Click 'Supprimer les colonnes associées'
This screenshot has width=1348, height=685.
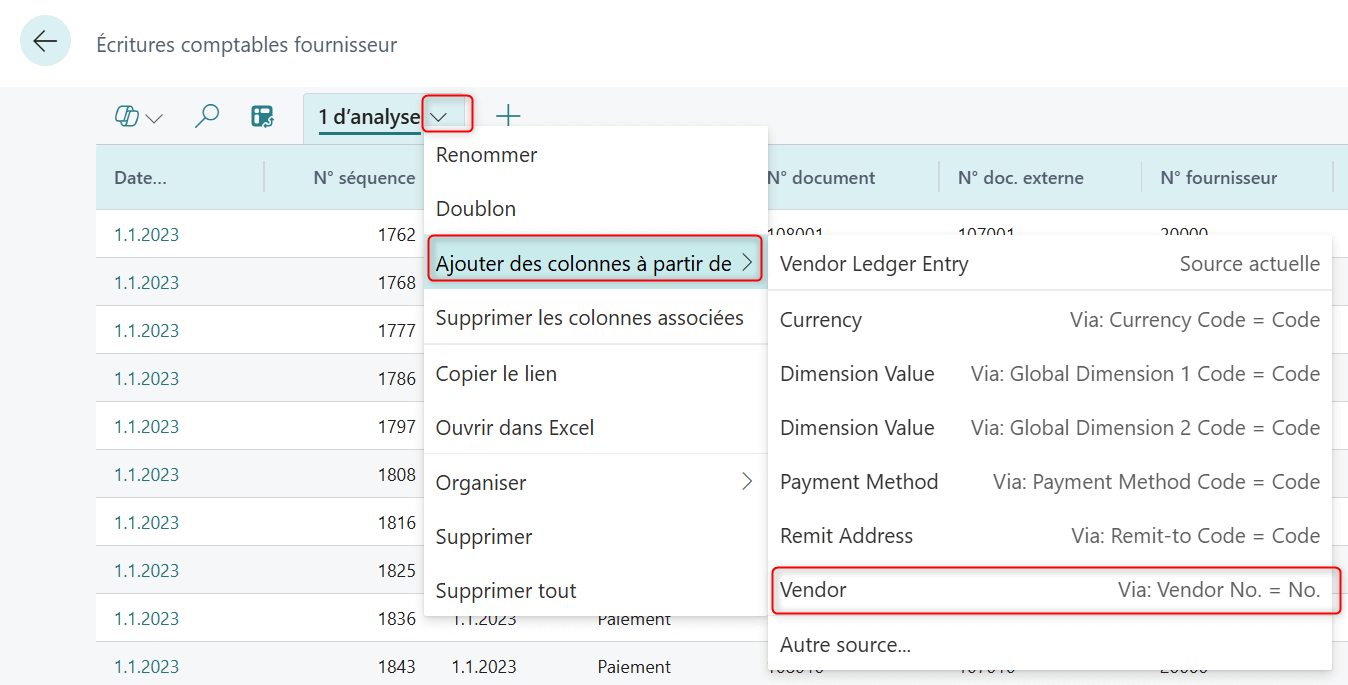point(590,318)
